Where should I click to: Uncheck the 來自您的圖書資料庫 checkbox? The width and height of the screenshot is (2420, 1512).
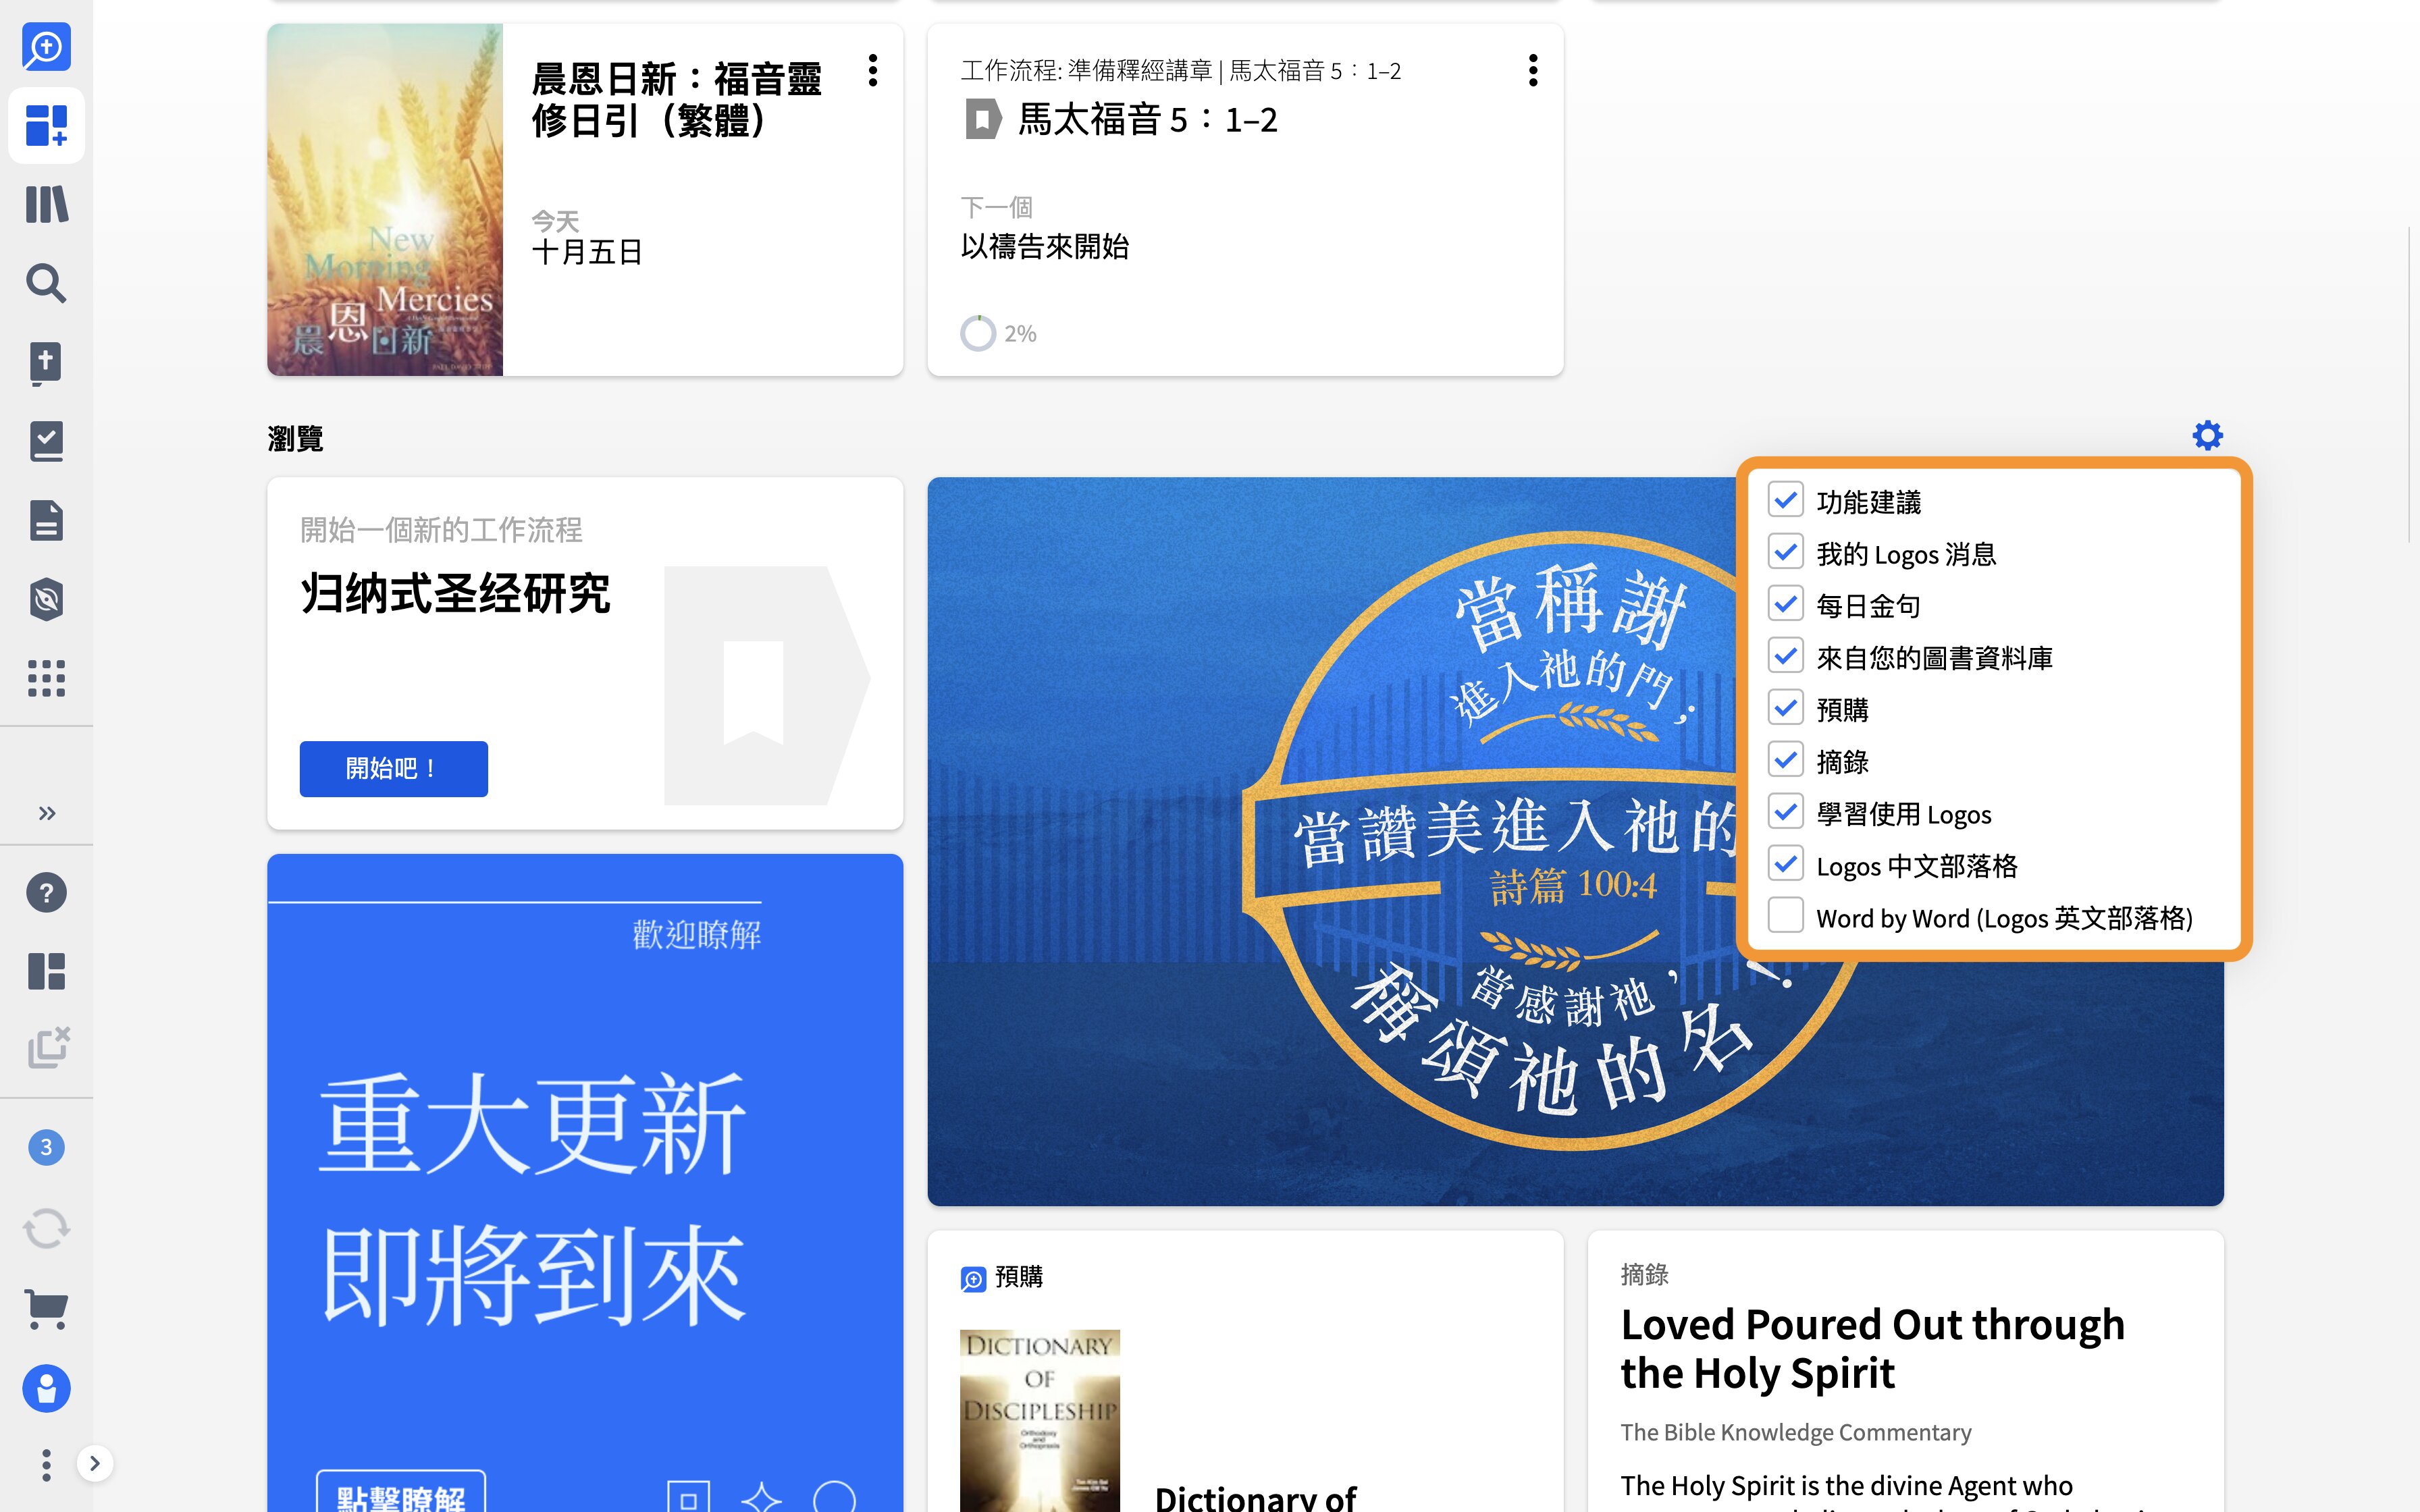click(1785, 656)
